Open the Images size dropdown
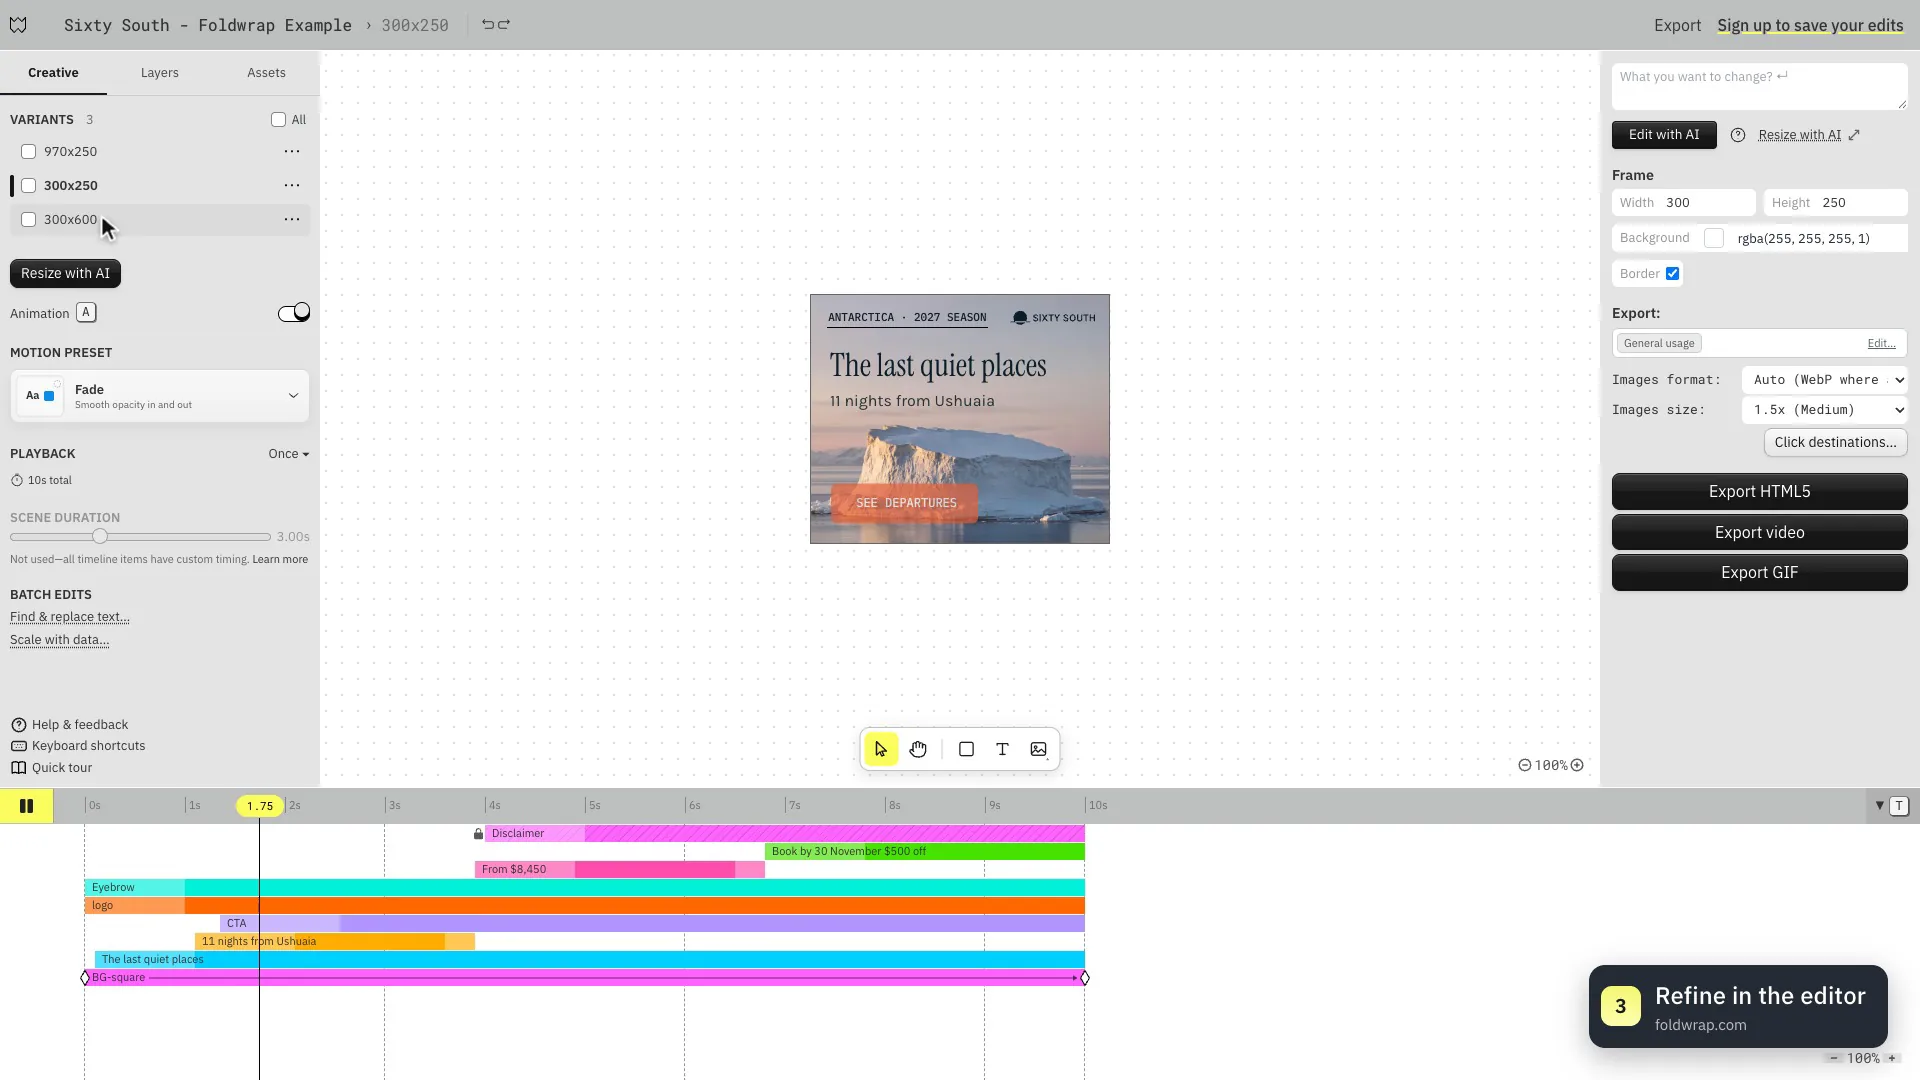 click(1825, 410)
